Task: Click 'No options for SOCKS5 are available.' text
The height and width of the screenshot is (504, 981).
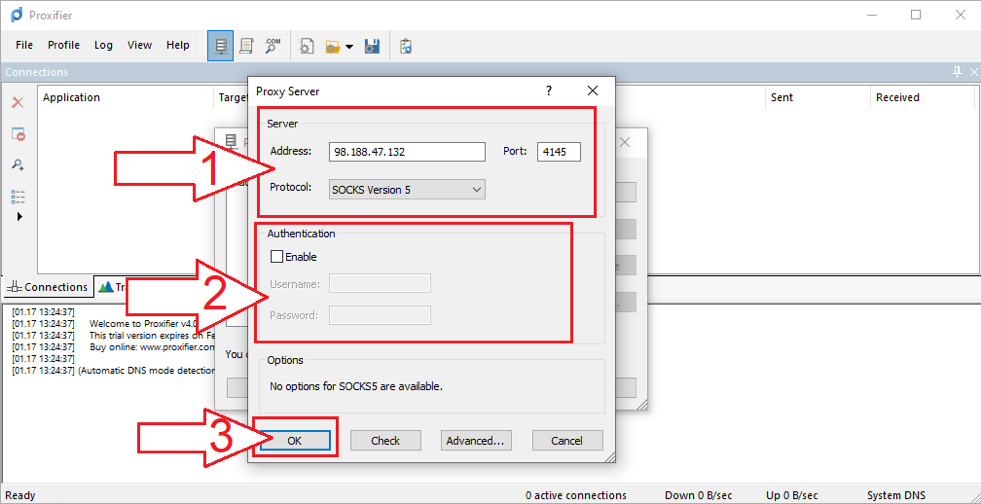Action: [356, 386]
